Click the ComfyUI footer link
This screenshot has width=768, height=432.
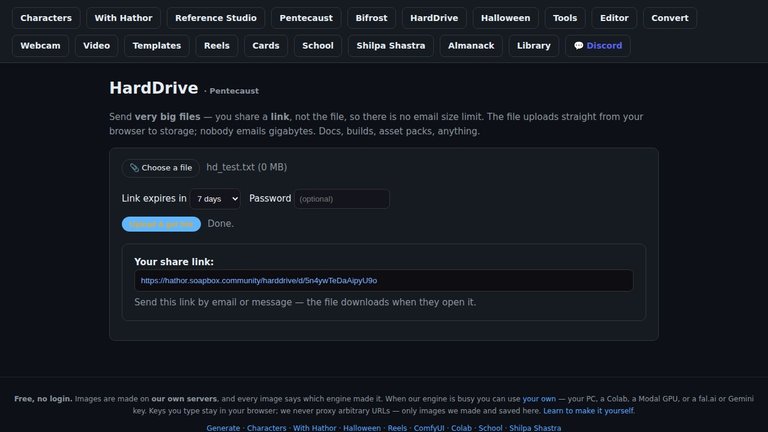click(x=429, y=428)
